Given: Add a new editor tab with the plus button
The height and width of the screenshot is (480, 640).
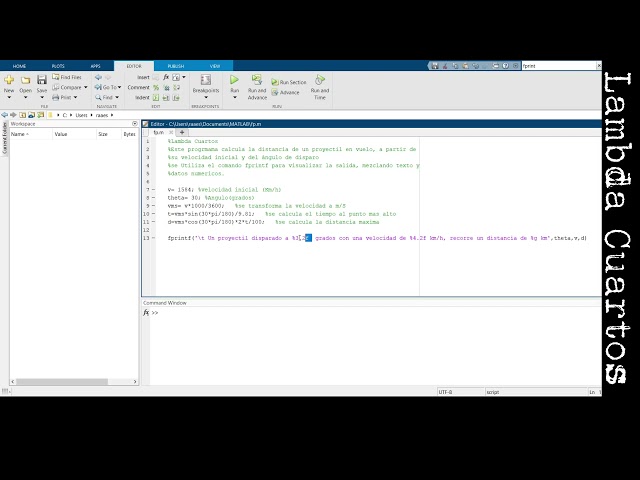Looking at the screenshot, I should pos(182,132).
